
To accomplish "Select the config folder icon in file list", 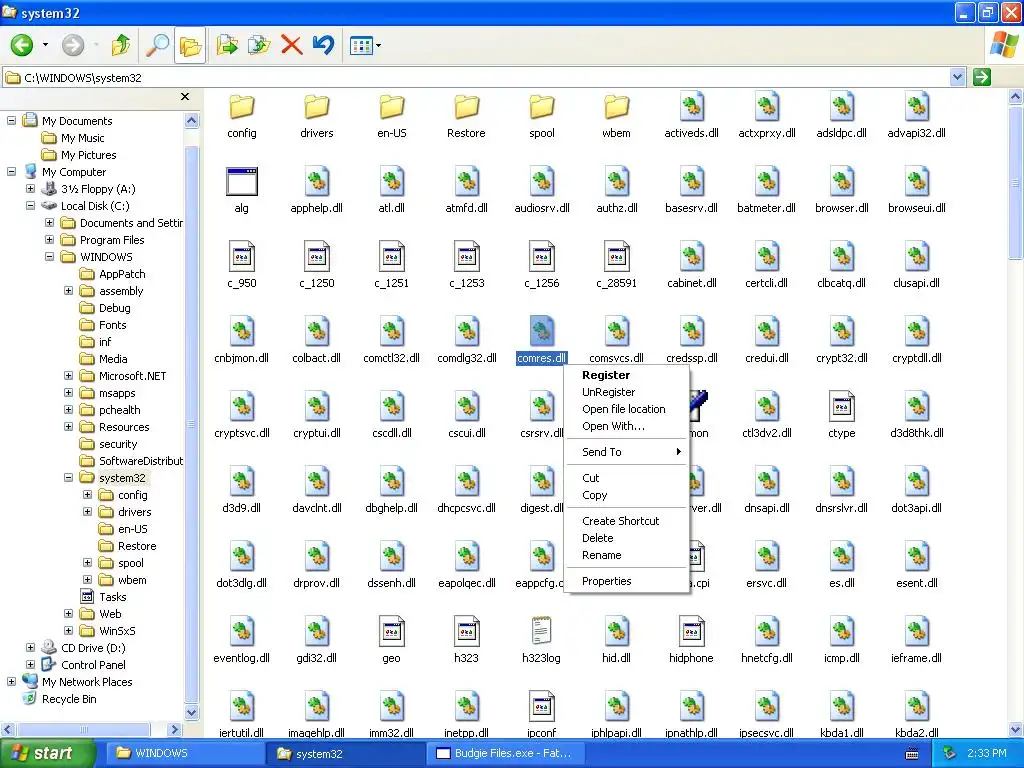I will coord(242,106).
